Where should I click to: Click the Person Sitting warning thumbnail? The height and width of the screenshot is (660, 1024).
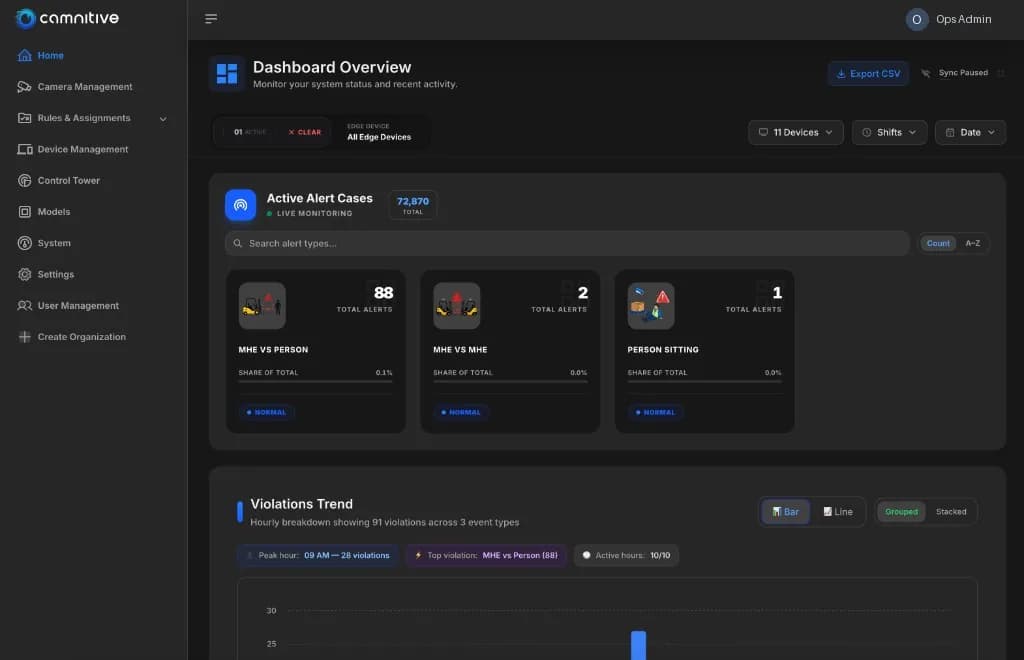[x=651, y=306]
